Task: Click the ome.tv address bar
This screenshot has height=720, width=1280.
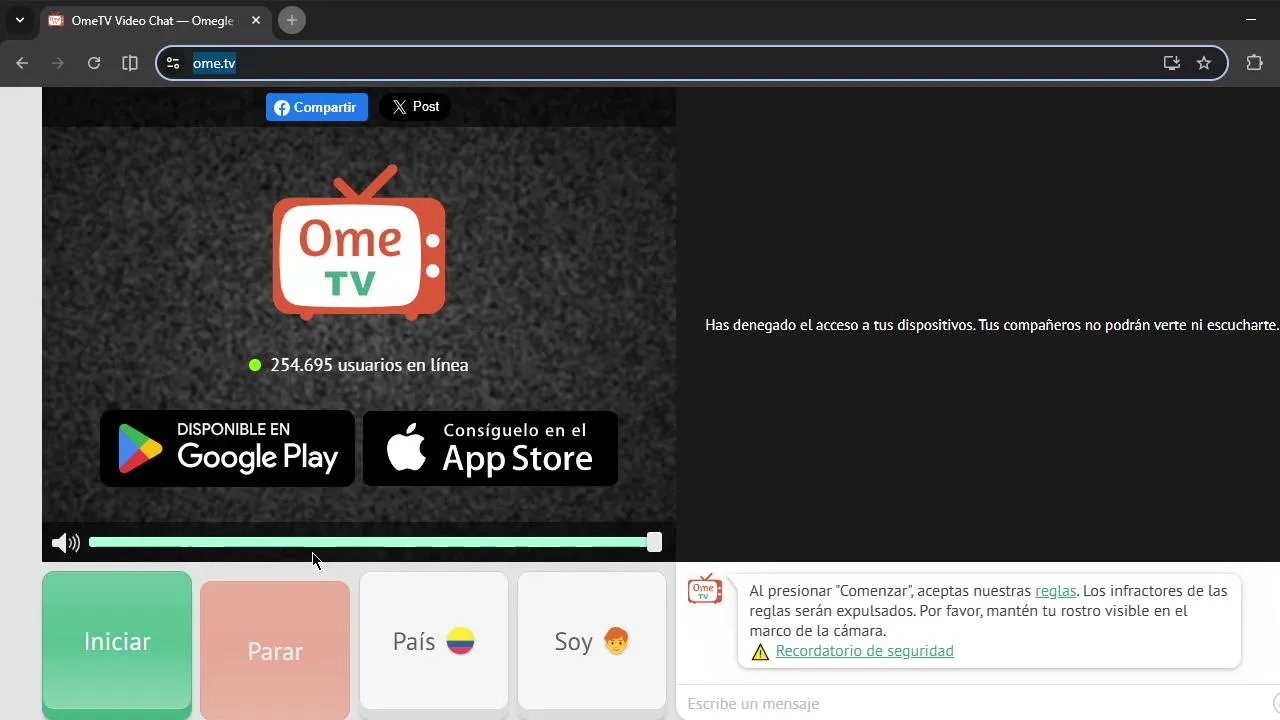Action: click(x=692, y=63)
